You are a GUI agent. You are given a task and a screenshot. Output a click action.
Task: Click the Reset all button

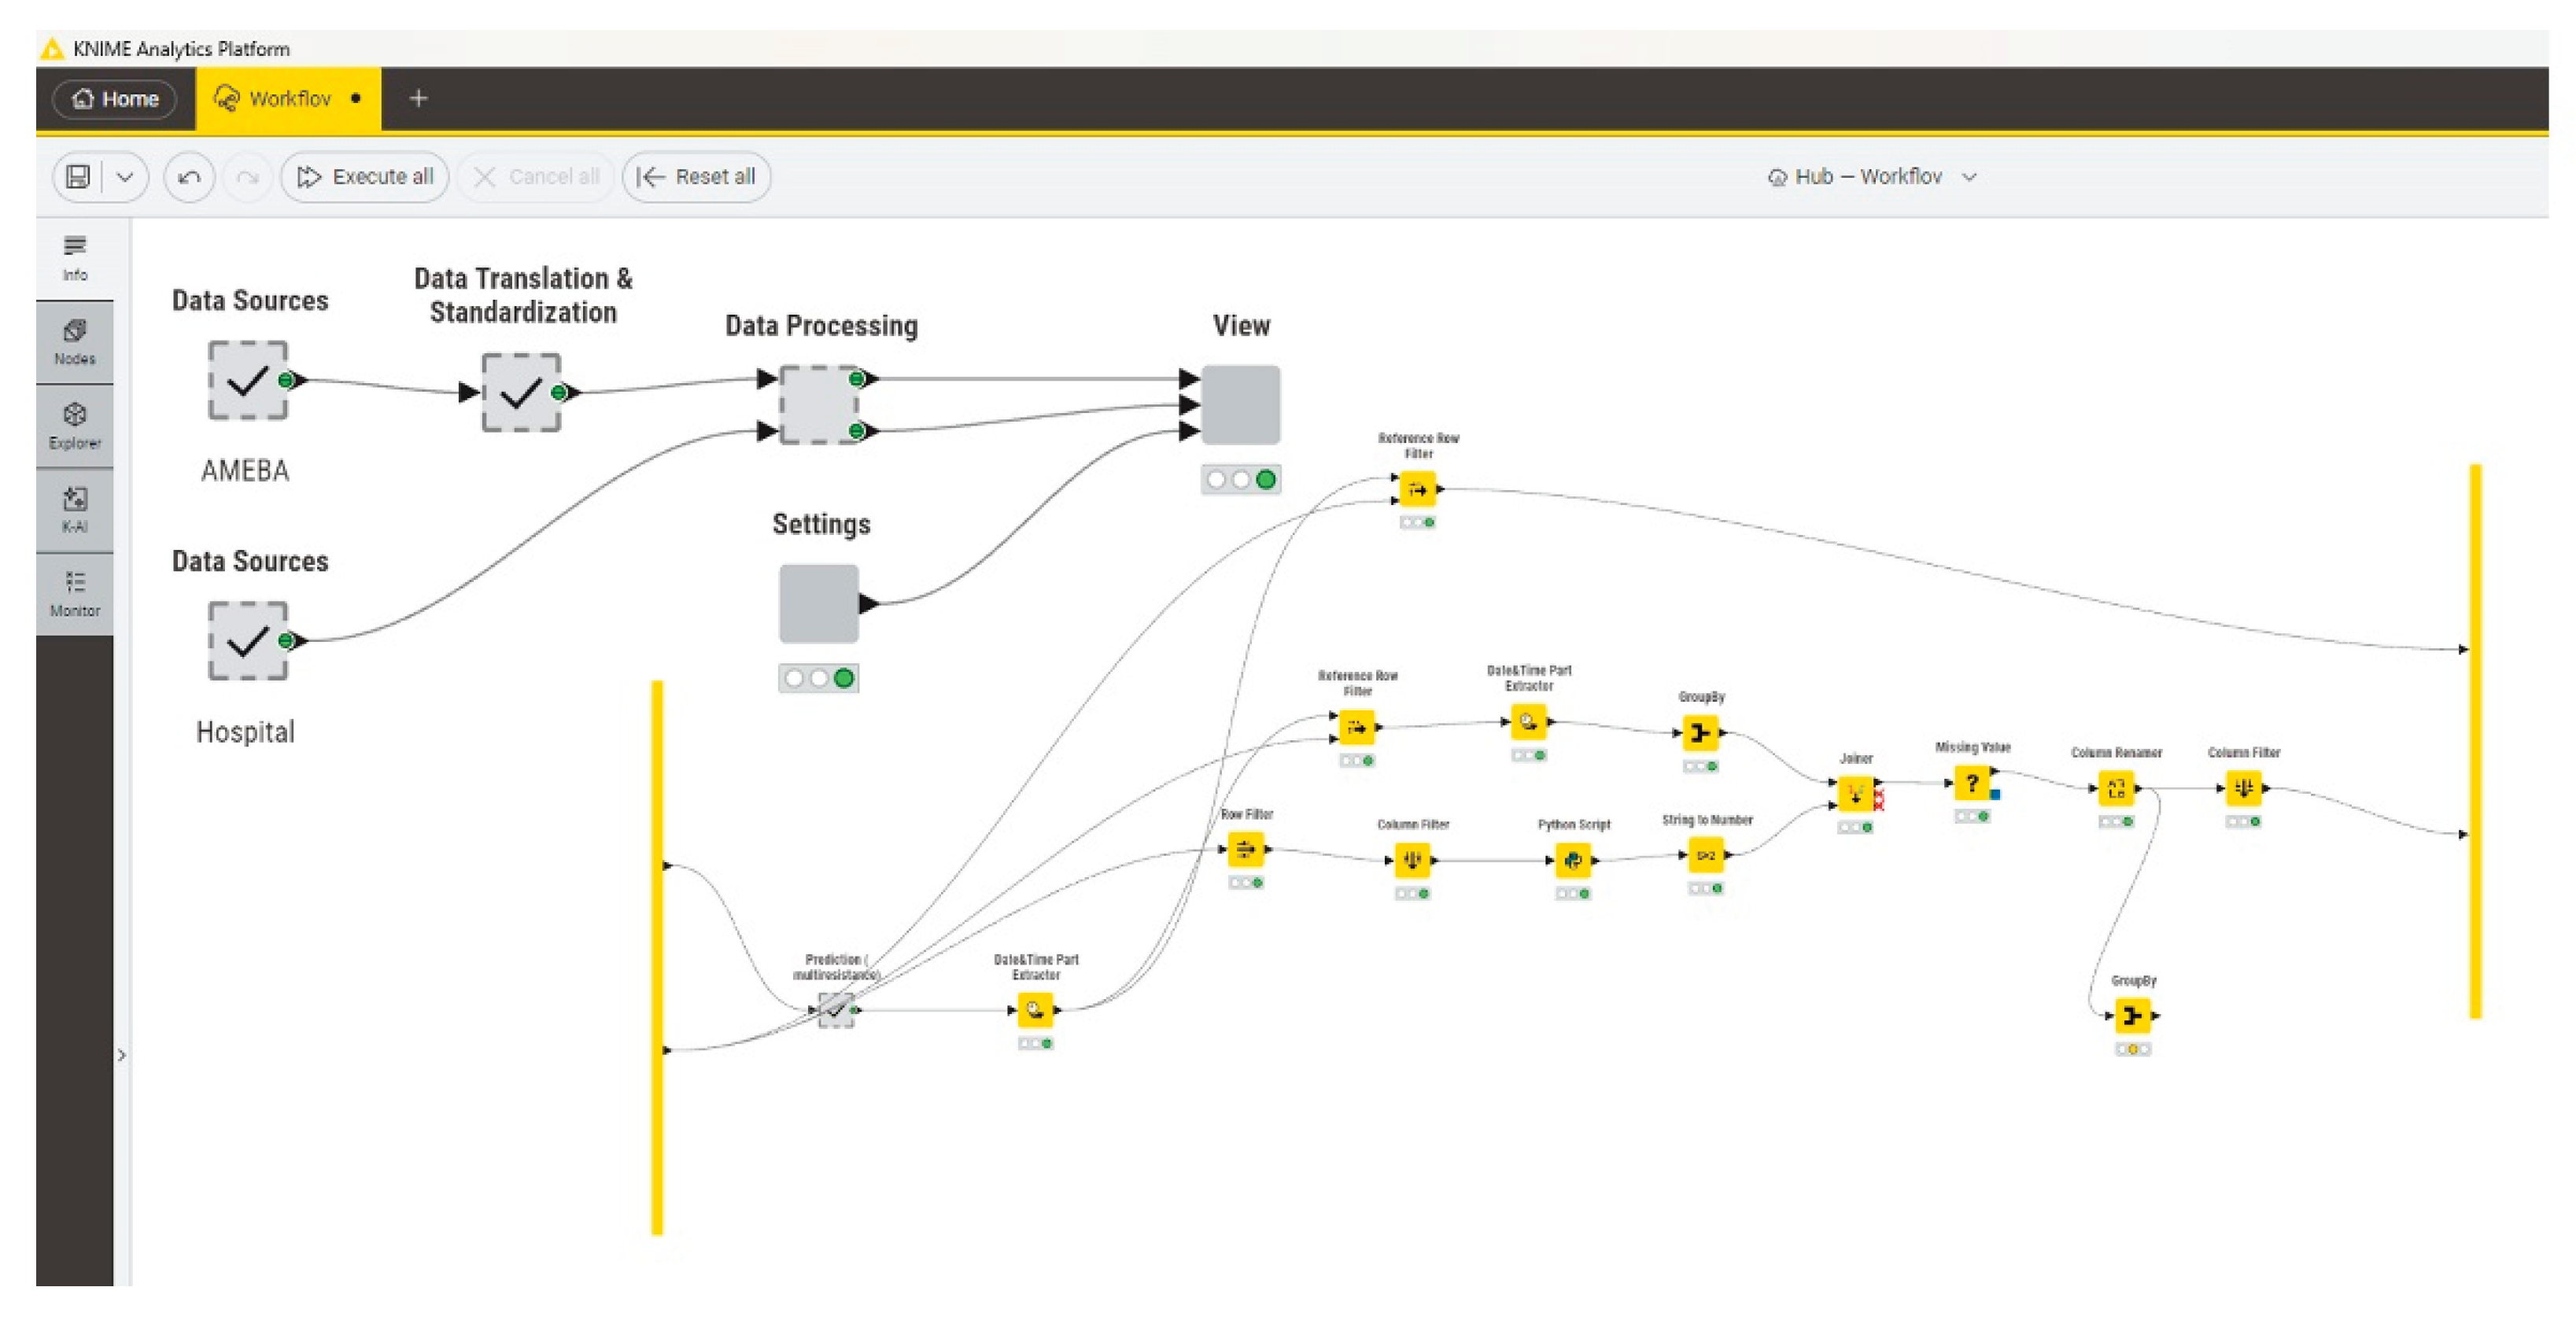click(x=696, y=177)
